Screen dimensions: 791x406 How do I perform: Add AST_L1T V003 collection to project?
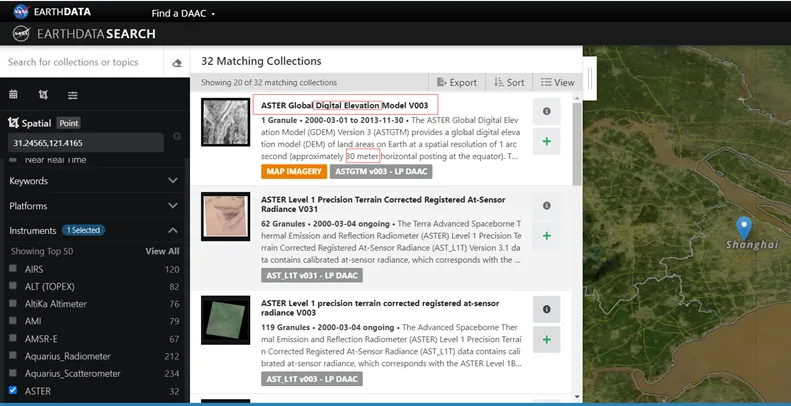[546, 339]
